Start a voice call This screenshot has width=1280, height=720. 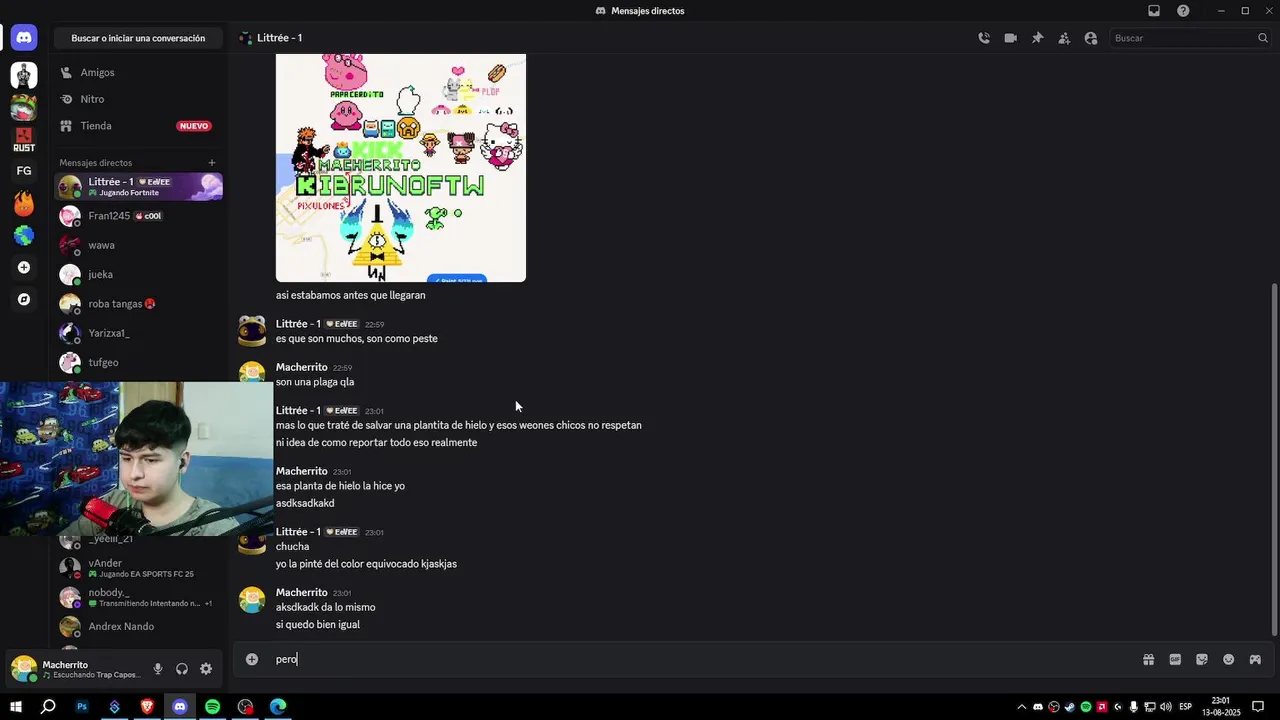click(x=984, y=38)
